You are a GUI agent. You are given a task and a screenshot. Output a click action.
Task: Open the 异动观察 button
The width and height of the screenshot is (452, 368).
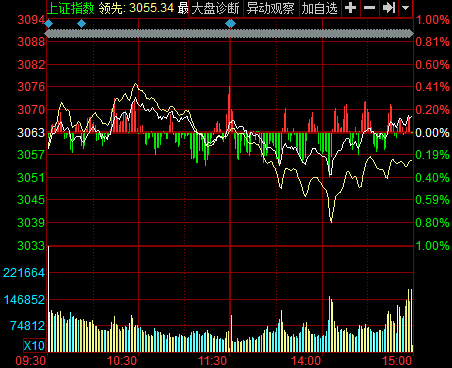[271, 8]
